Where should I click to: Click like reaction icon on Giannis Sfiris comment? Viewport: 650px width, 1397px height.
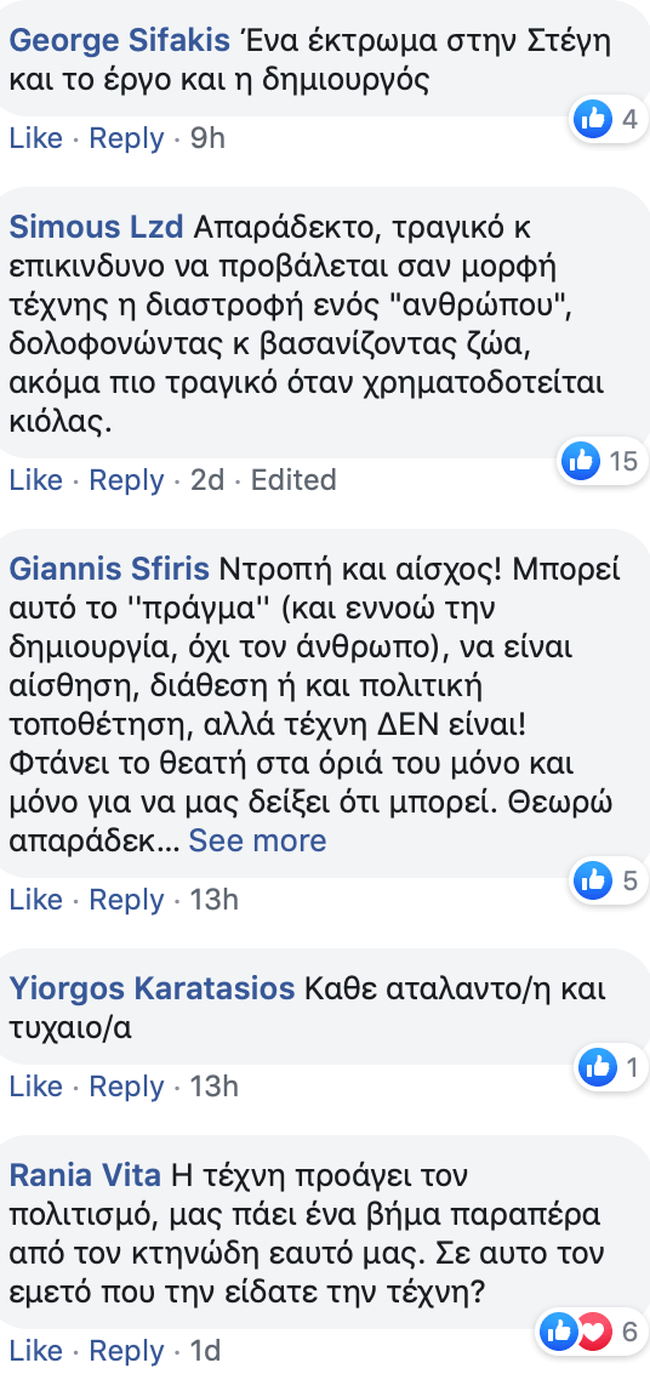[x=592, y=880]
